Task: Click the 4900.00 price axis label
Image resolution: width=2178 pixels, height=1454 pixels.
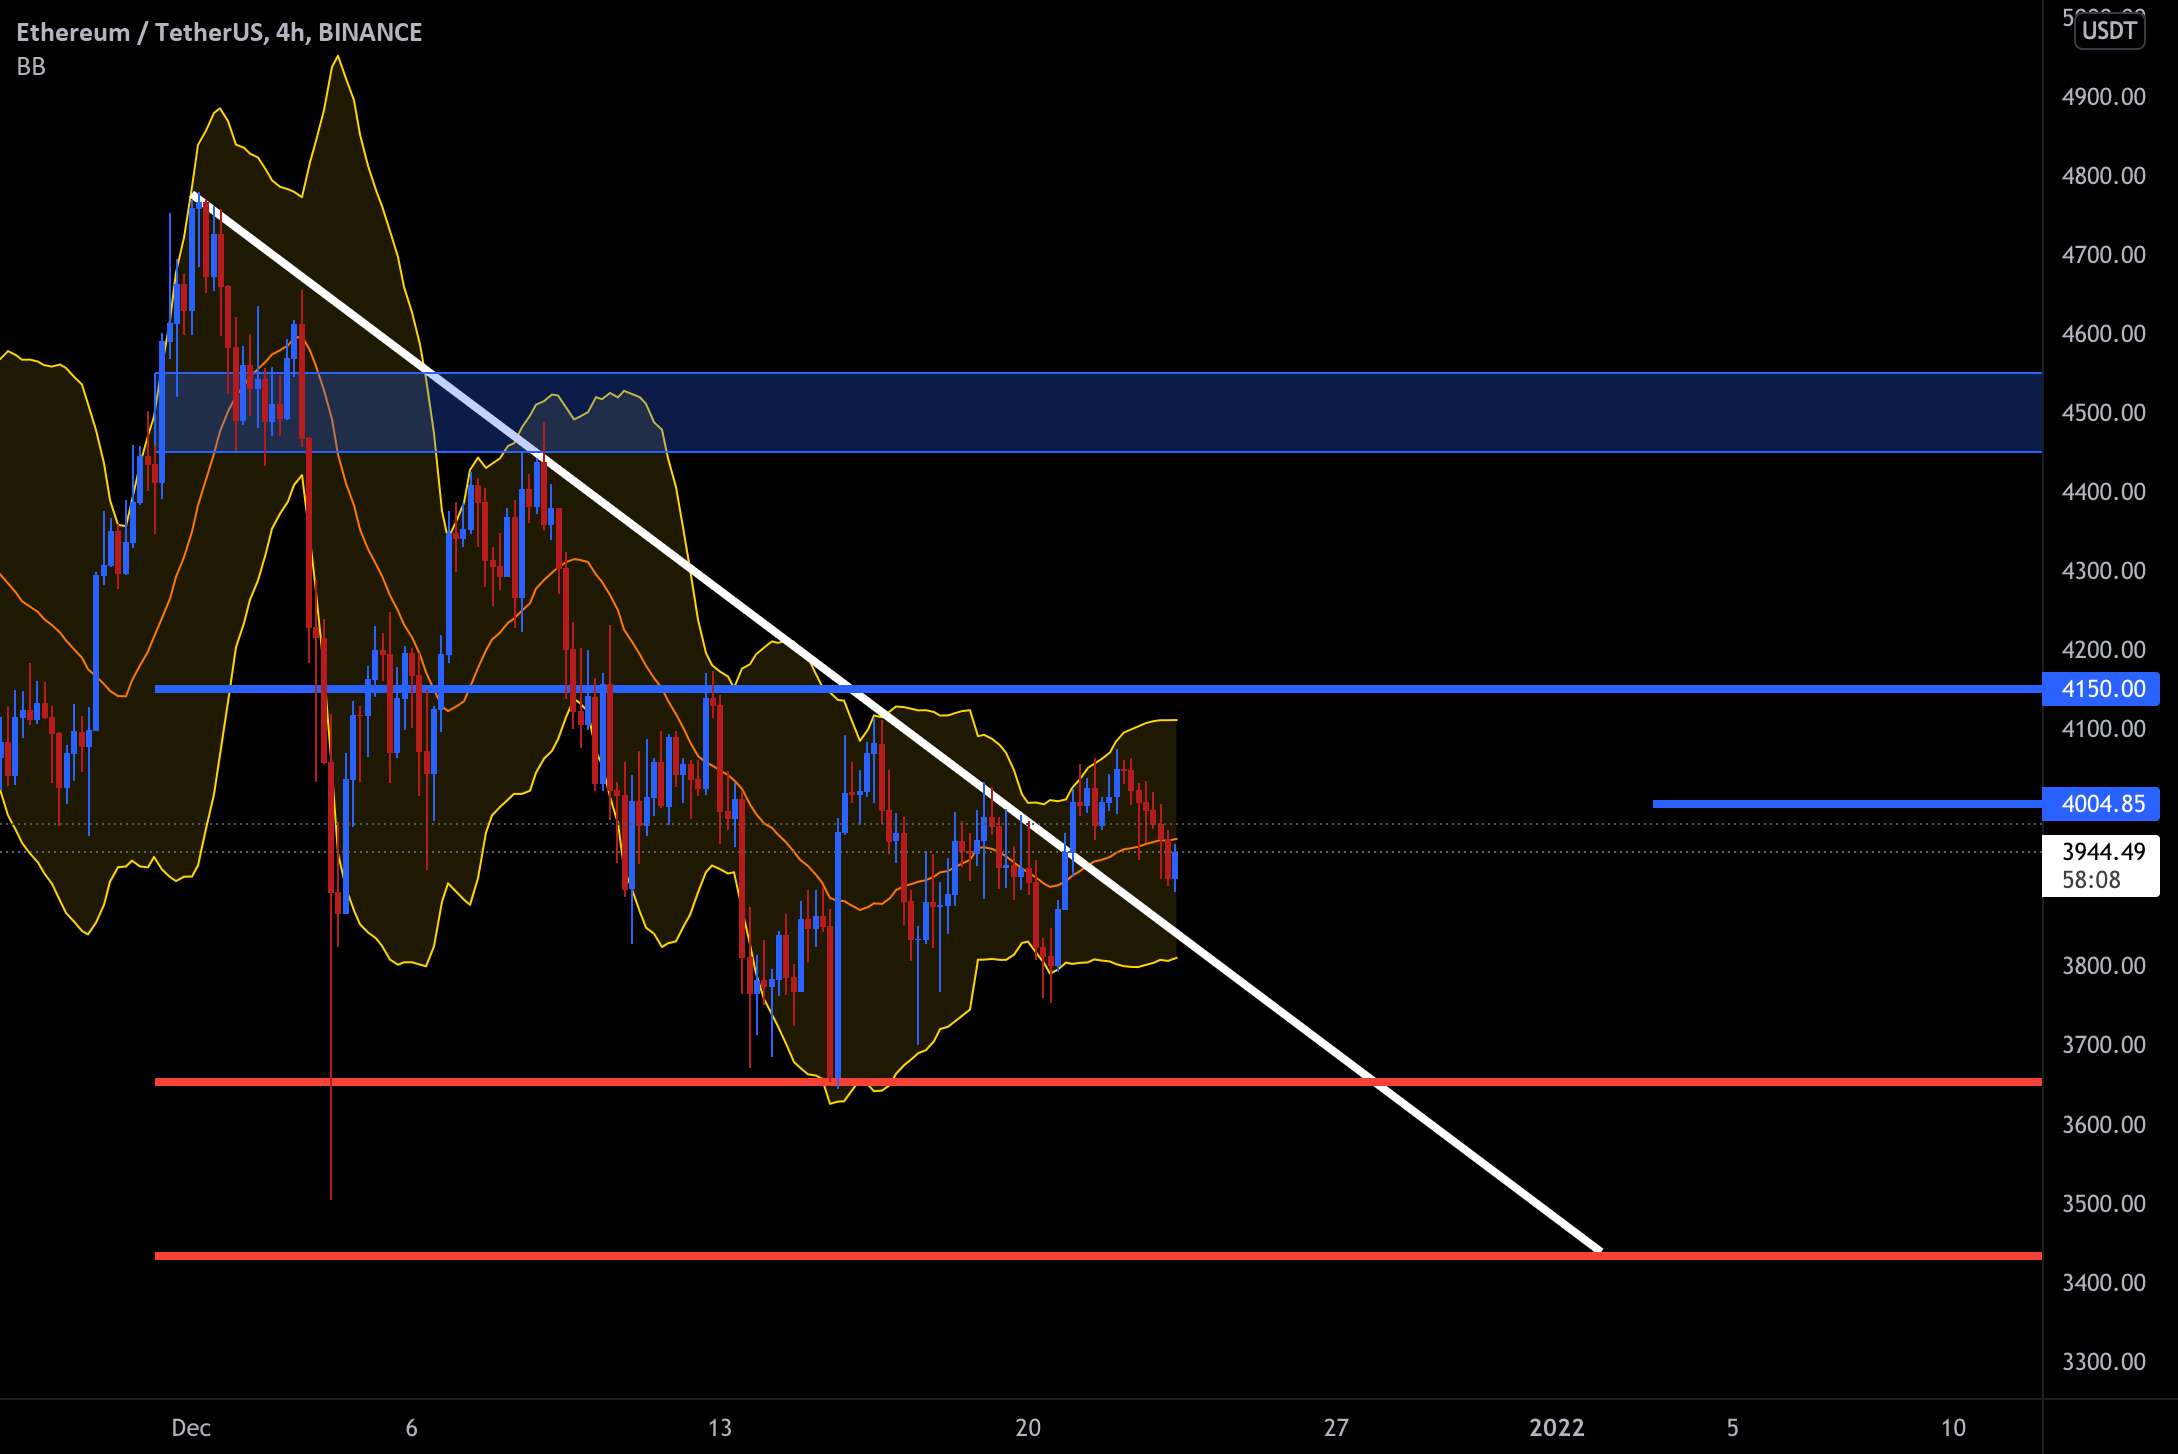Action: click(x=2103, y=97)
